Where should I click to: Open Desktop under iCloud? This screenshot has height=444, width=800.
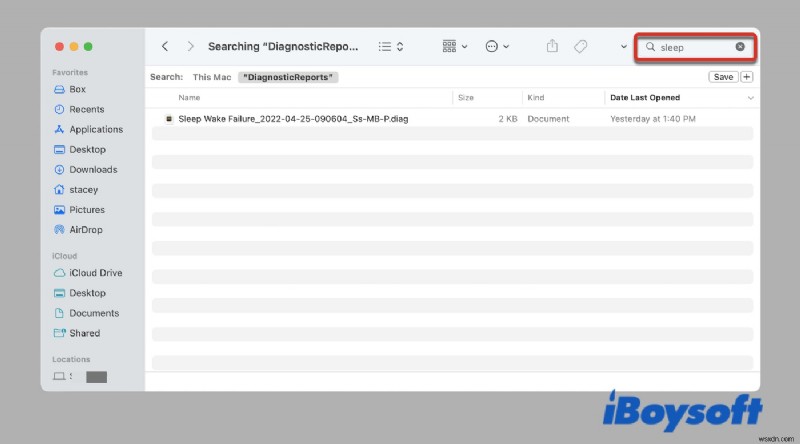pos(87,293)
